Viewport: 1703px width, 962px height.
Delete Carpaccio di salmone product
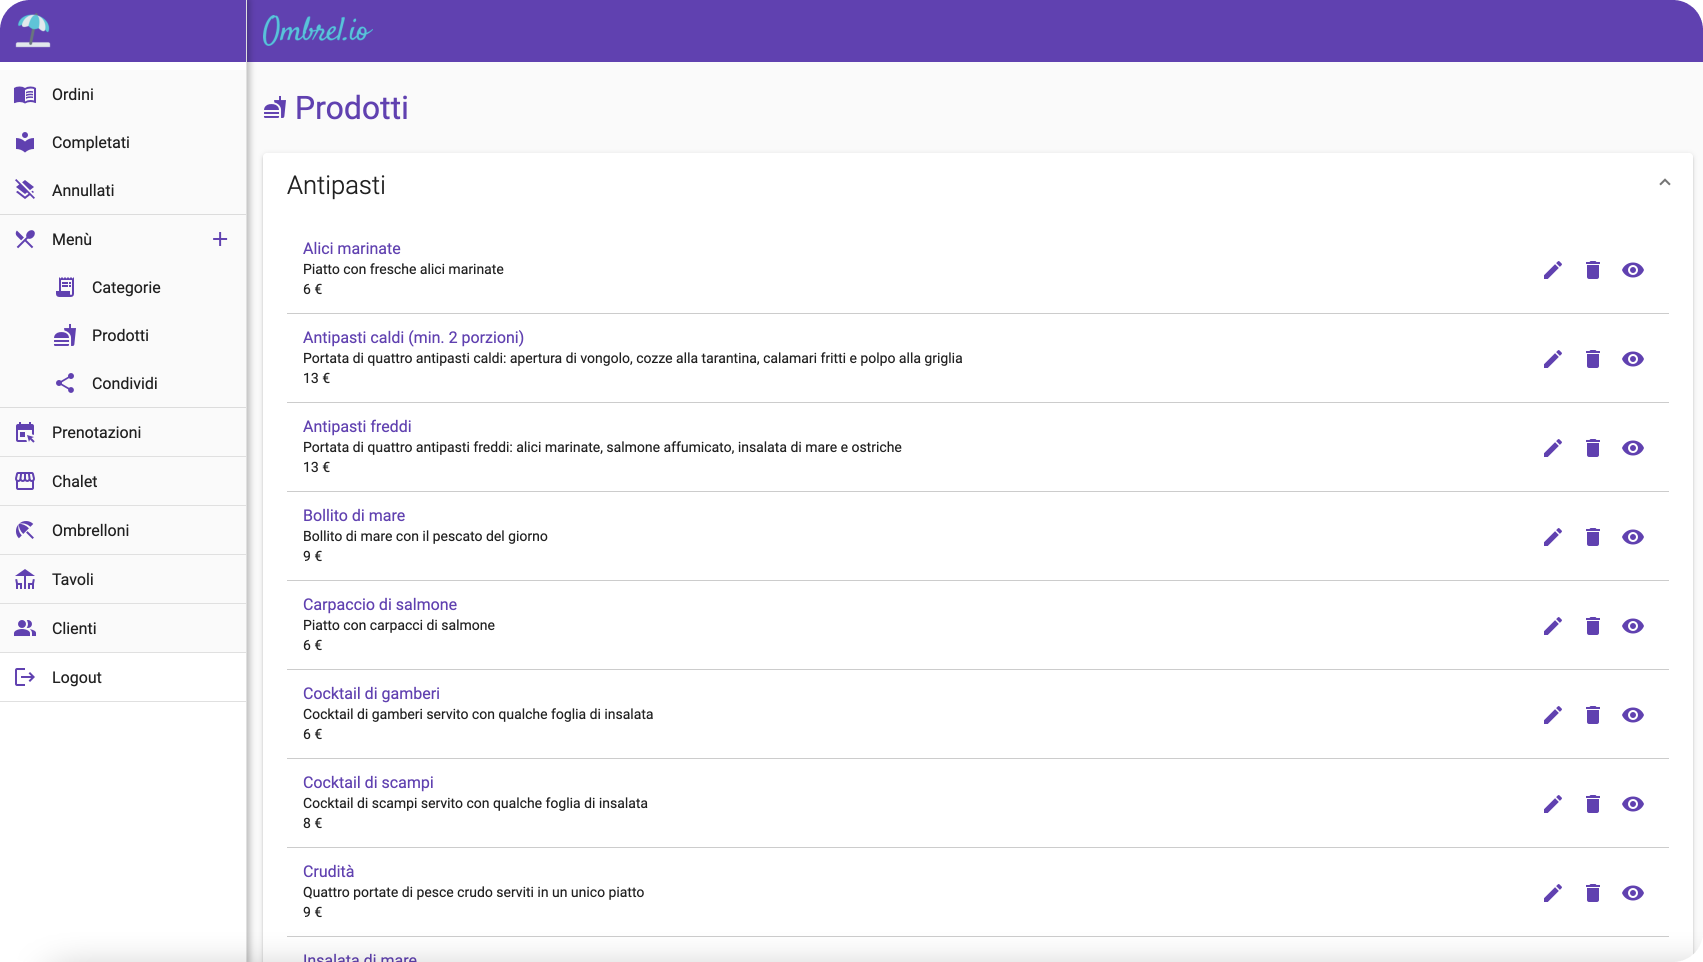click(x=1593, y=626)
